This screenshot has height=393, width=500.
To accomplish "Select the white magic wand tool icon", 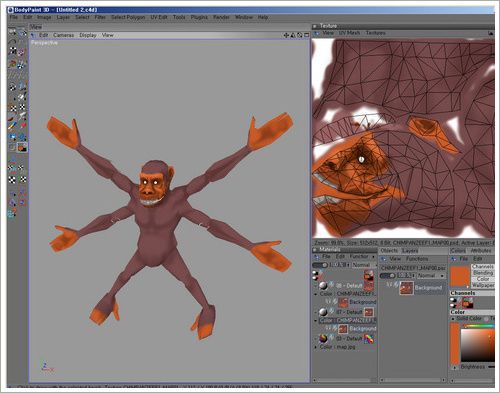I will pyautogui.click(x=22, y=97).
